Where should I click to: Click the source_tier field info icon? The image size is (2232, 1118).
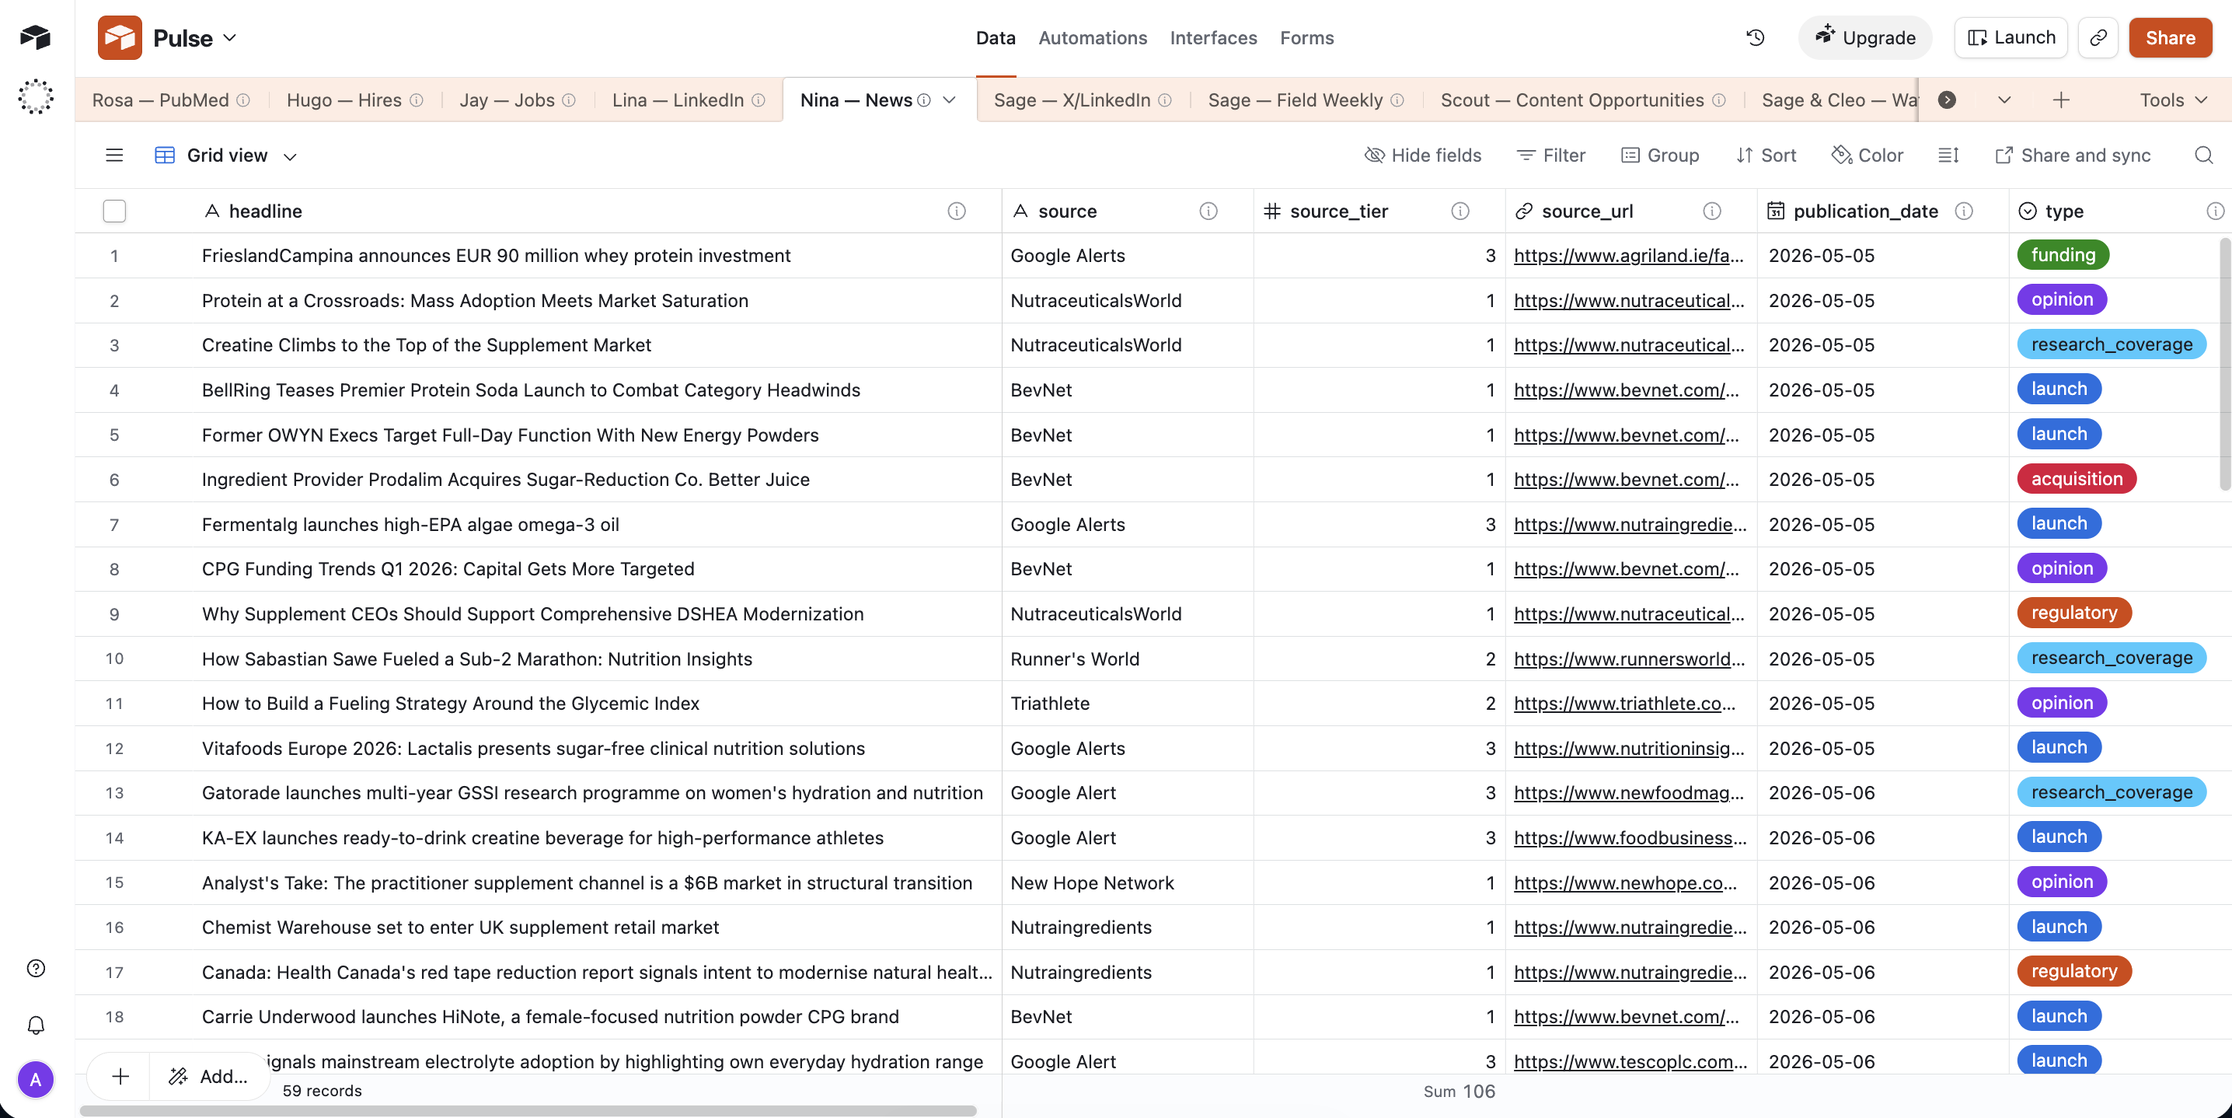(1460, 211)
